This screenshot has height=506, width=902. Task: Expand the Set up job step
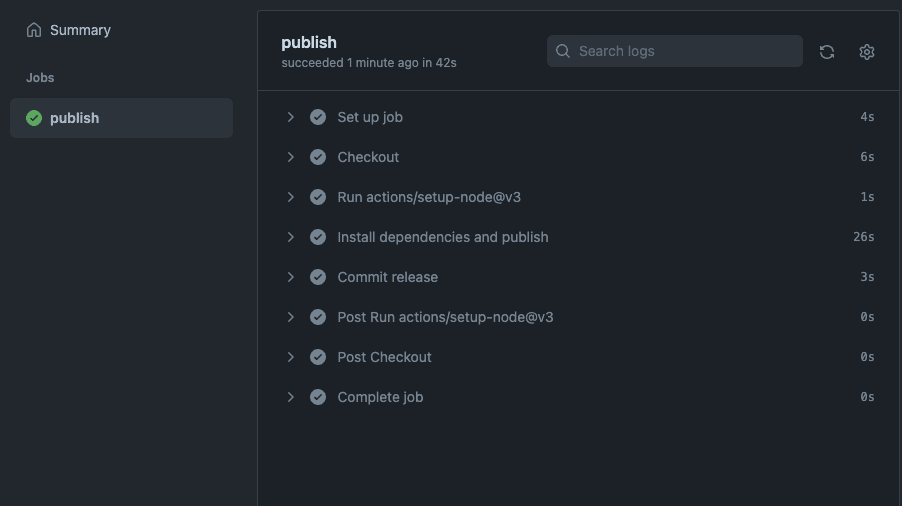tap(291, 117)
